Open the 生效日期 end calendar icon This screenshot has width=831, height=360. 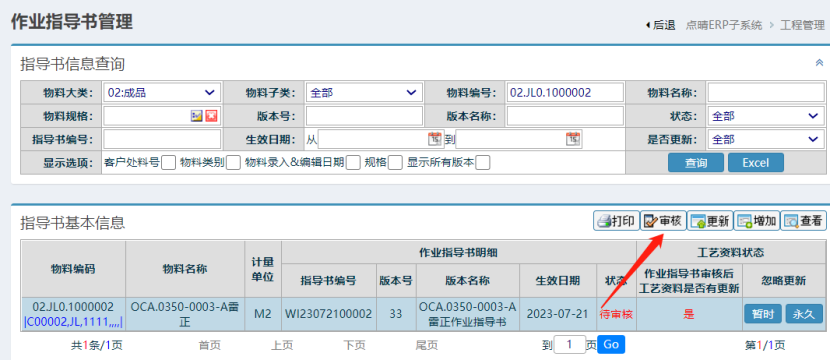573,139
